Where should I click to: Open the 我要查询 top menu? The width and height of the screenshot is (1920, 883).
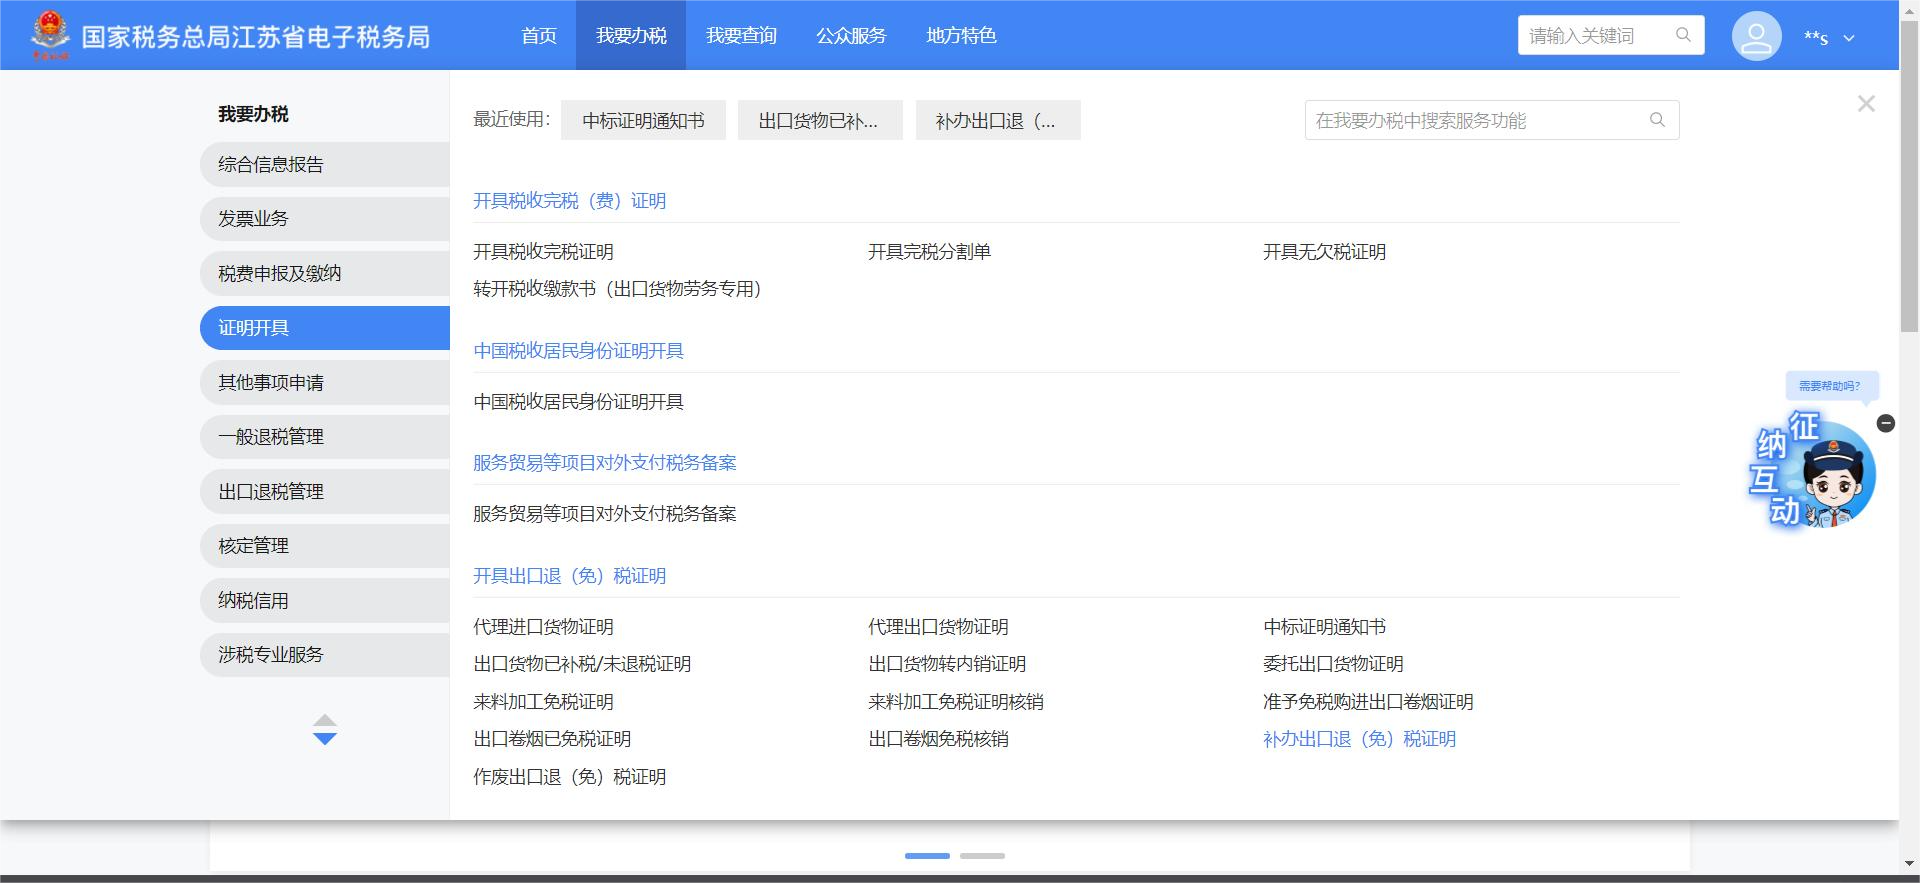(740, 36)
